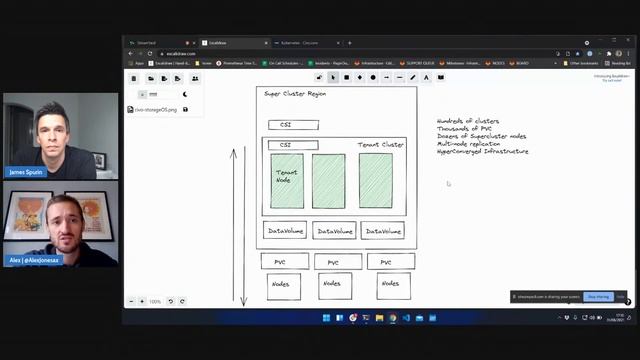
Task: Click the shield icon next to civo-storageOS.png
Action: (x=185, y=109)
